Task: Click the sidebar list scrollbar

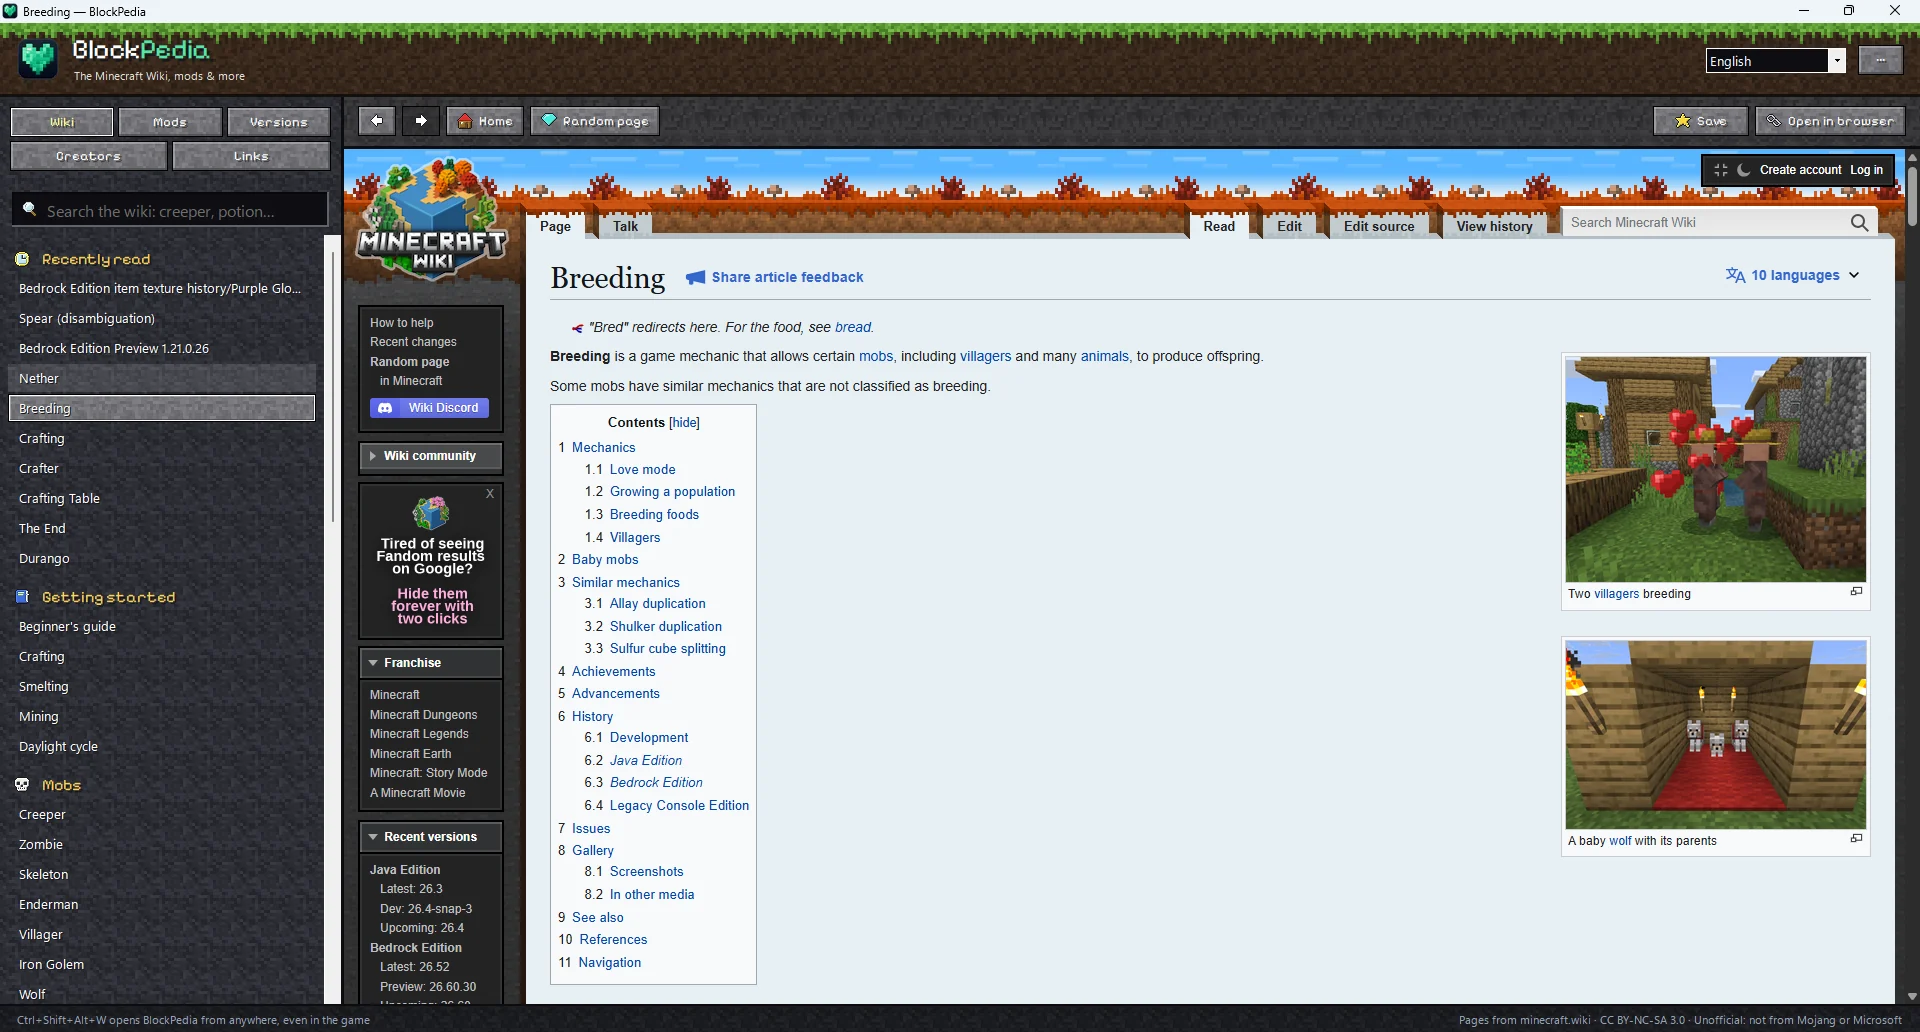Action: (x=333, y=385)
